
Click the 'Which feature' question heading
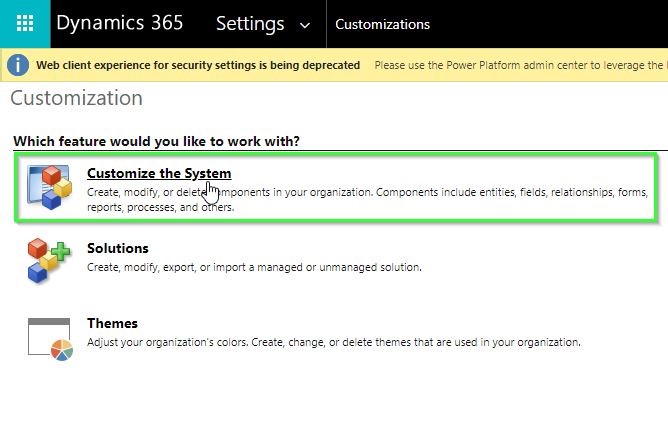click(156, 141)
